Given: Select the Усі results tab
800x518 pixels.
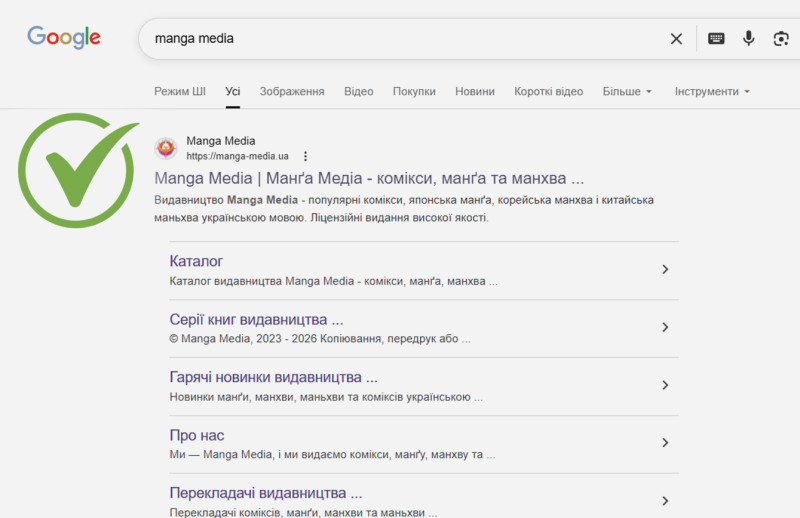Looking at the screenshot, I should [x=233, y=91].
